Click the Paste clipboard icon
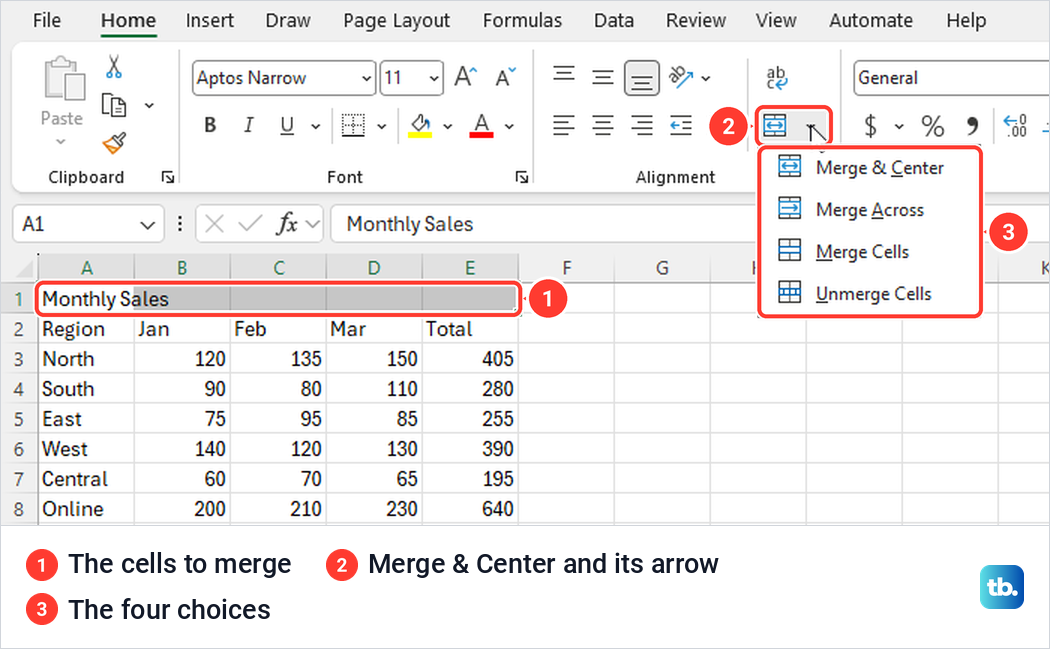The width and height of the screenshot is (1050, 649). tap(64, 78)
